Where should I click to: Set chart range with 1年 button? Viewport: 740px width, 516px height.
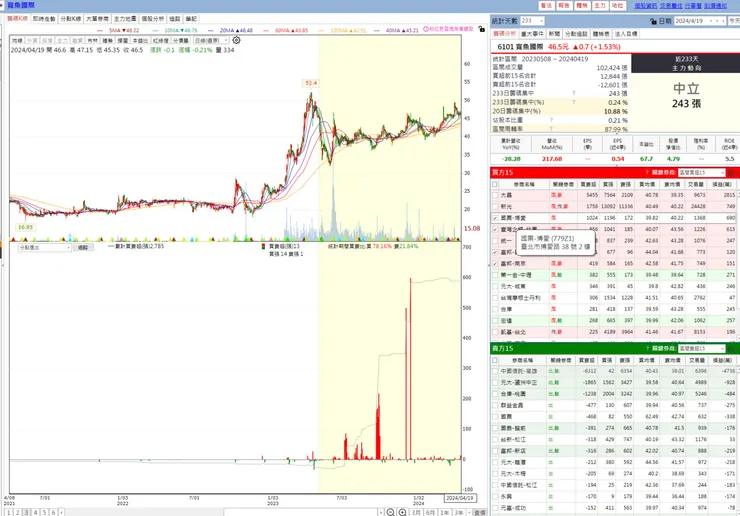pyautogui.click(x=445, y=512)
